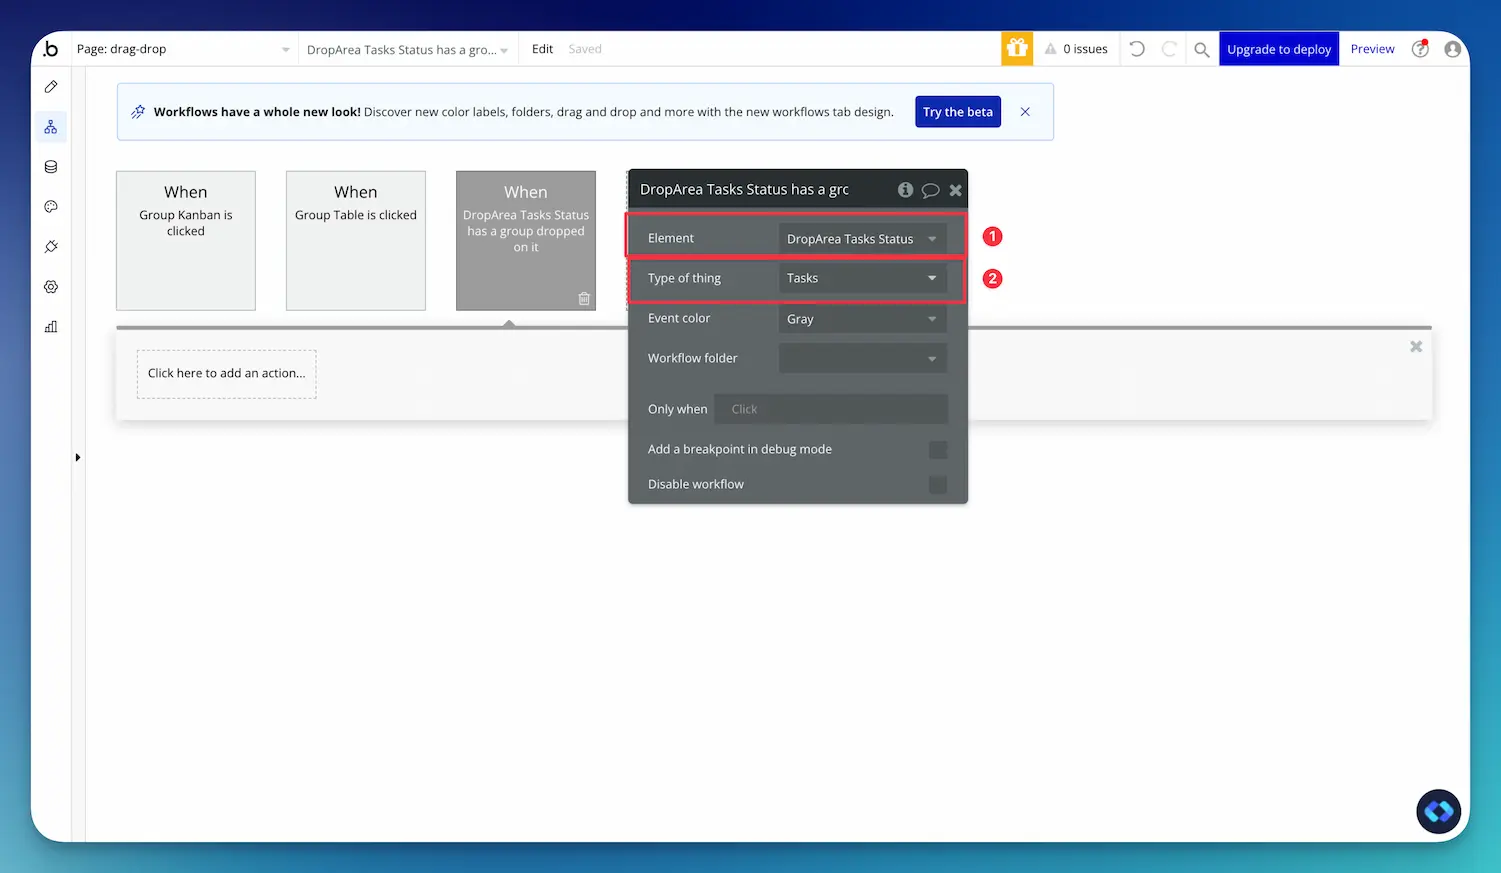
Task: Click the Type of thing label
Action: tap(684, 278)
